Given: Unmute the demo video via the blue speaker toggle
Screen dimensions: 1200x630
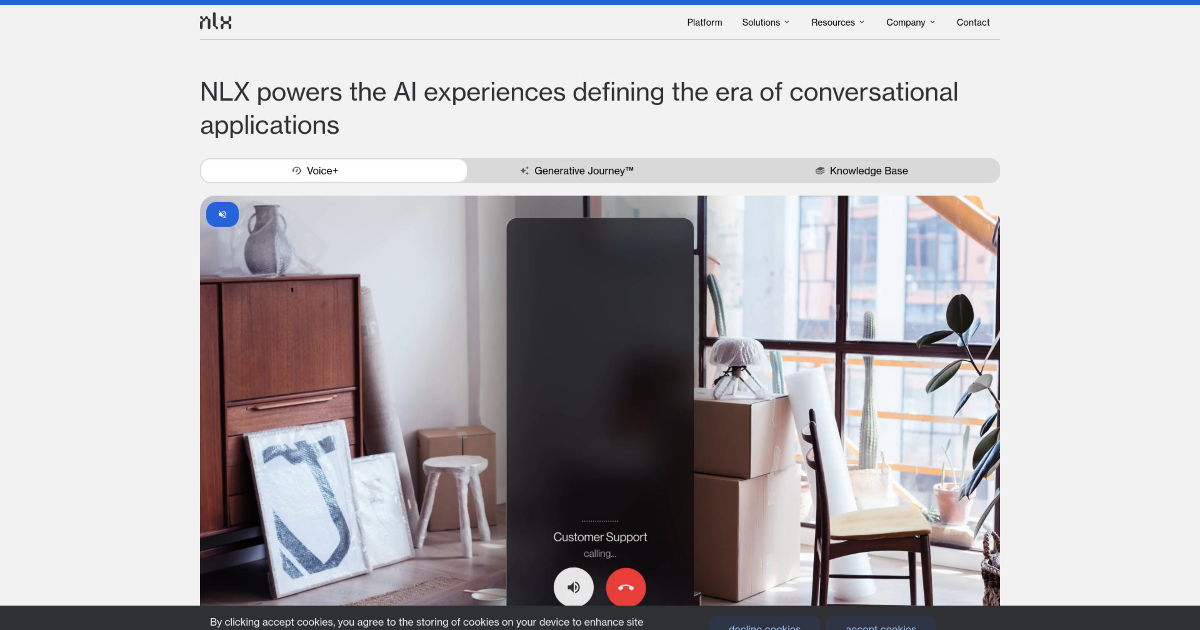Looking at the screenshot, I should tap(222, 214).
